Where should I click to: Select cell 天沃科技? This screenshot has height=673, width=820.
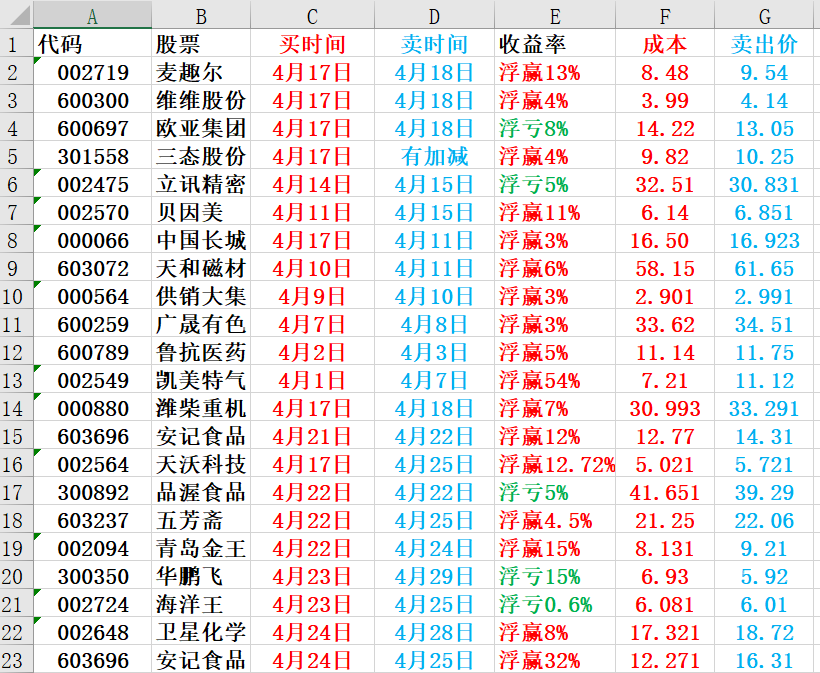click(x=201, y=463)
